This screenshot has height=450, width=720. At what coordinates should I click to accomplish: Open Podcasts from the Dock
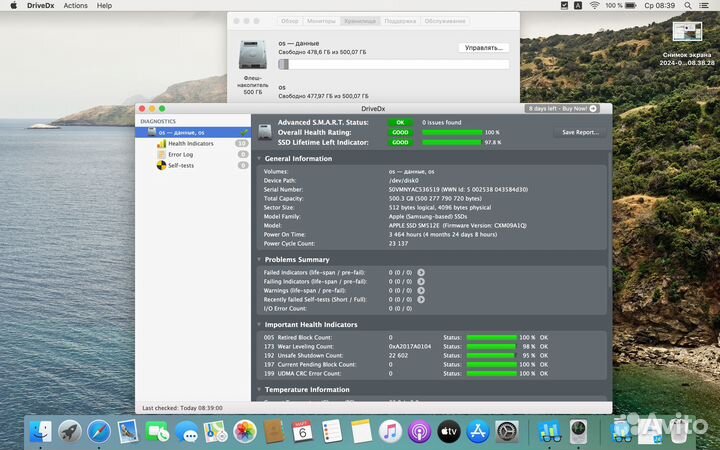(419, 432)
